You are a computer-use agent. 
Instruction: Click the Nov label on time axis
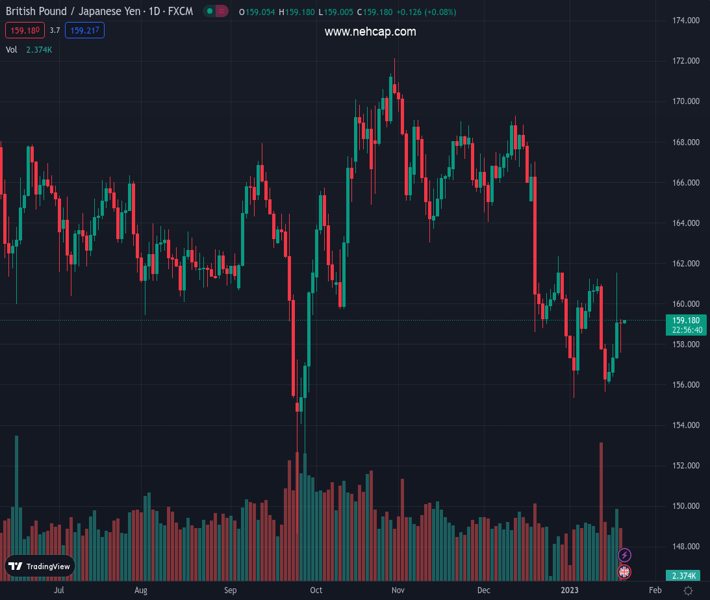click(397, 591)
